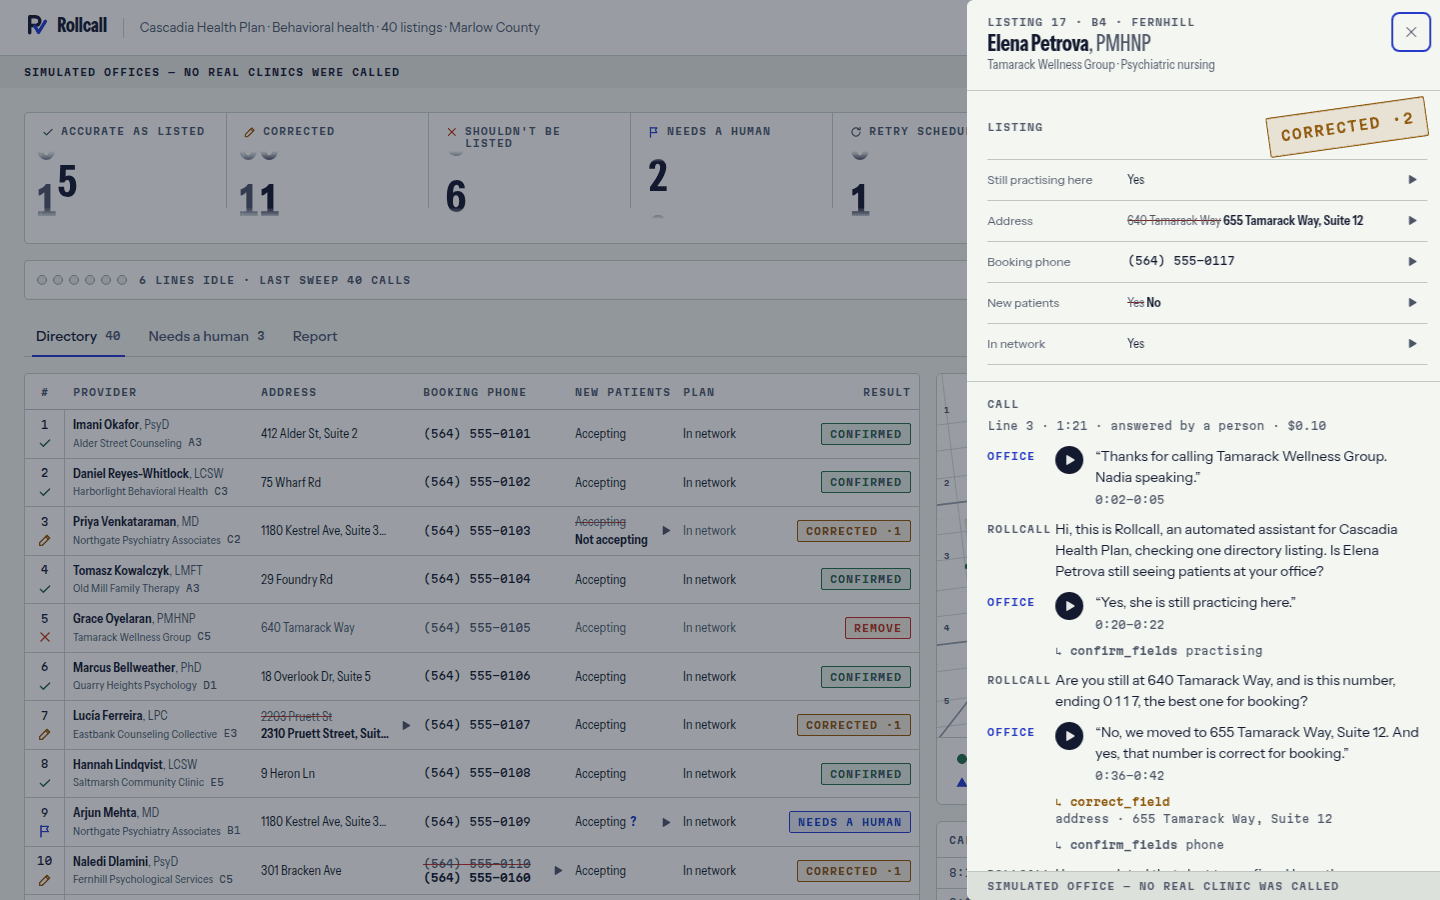The image size is (1440, 900).
Task: Open the REMOVE result for Grace Oyelaran
Action: pos(878,628)
